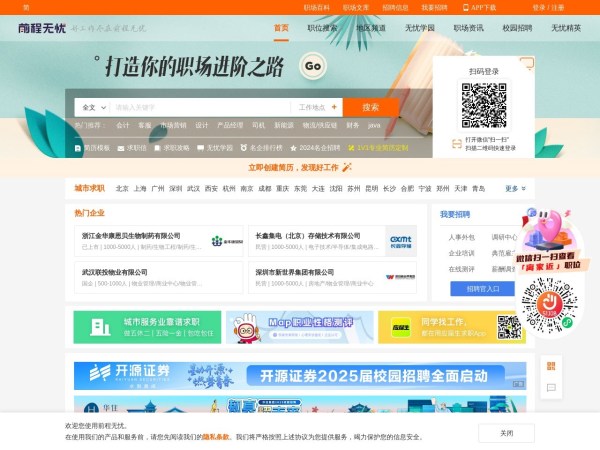Click the login QR code
The height and width of the screenshot is (450, 600).
(x=484, y=103)
